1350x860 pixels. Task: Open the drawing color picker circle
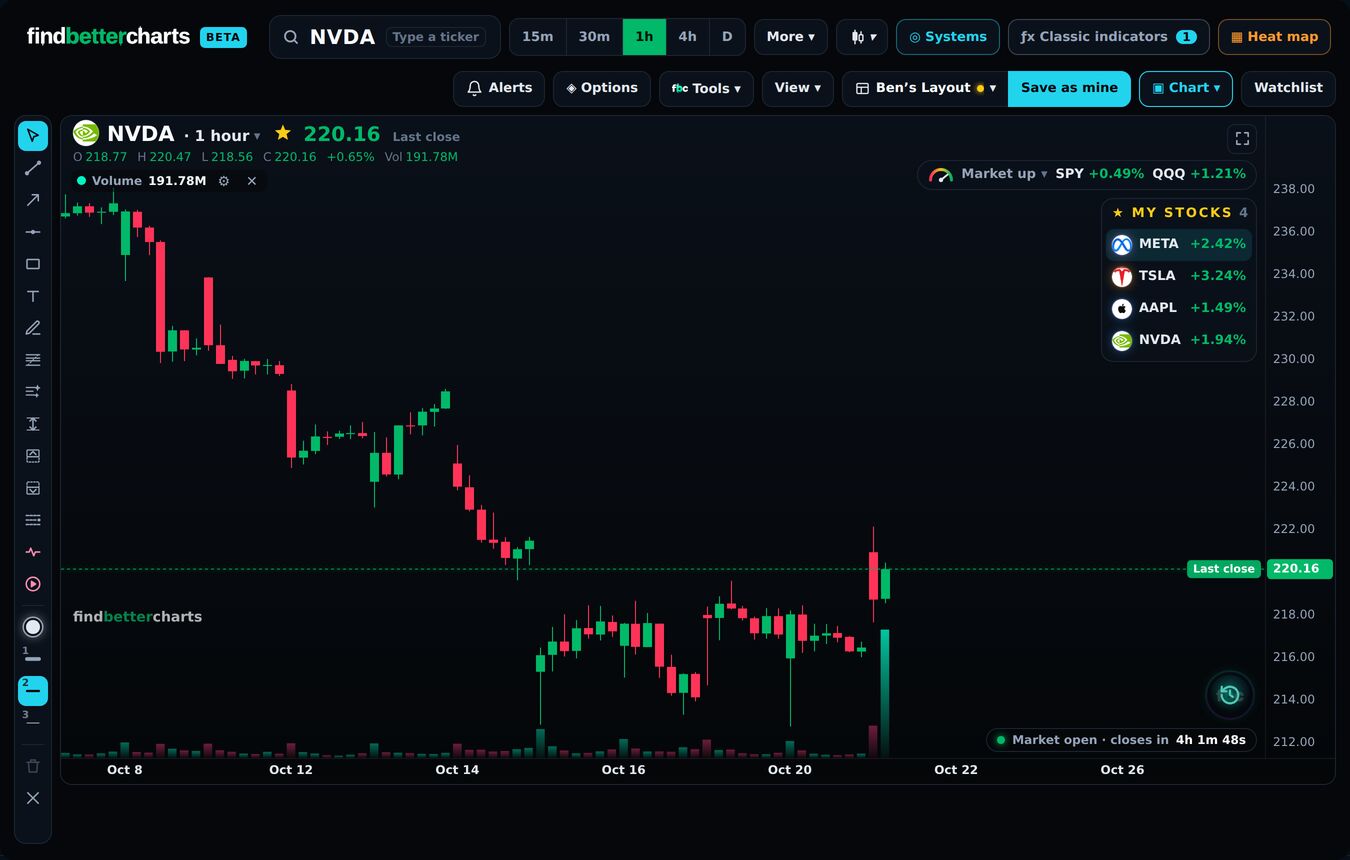point(33,627)
